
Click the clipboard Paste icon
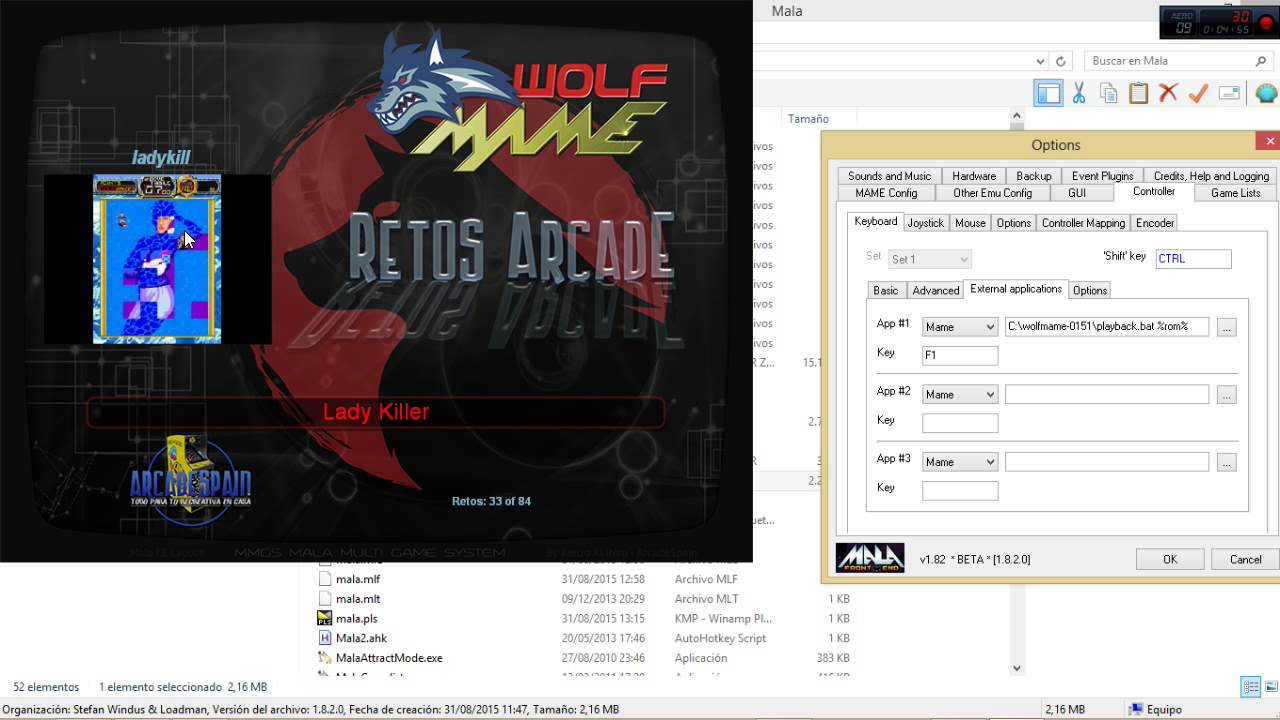coord(1138,94)
